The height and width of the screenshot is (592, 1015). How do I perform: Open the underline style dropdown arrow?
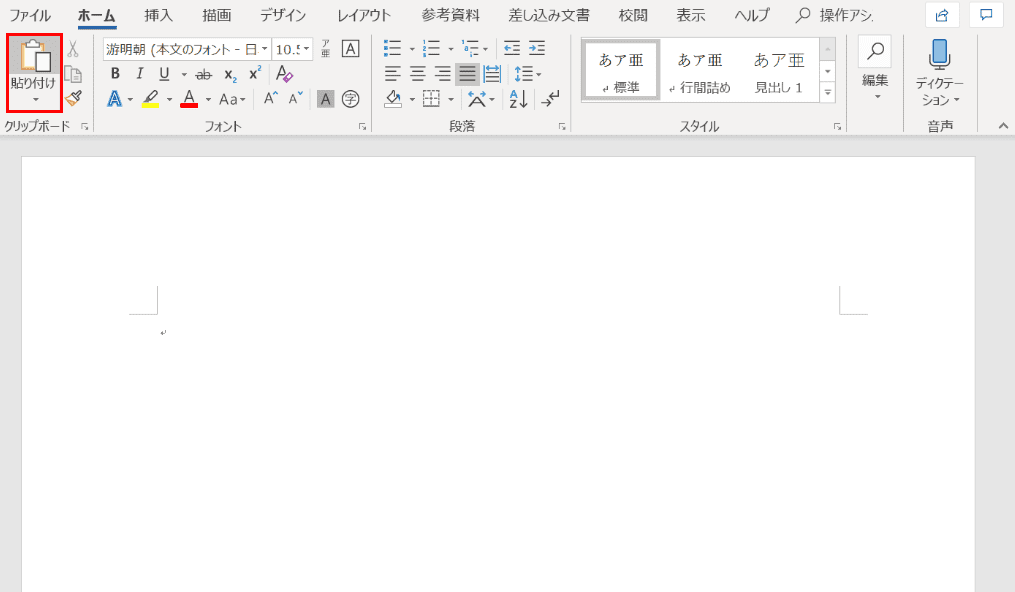pyautogui.click(x=184, y=75)
